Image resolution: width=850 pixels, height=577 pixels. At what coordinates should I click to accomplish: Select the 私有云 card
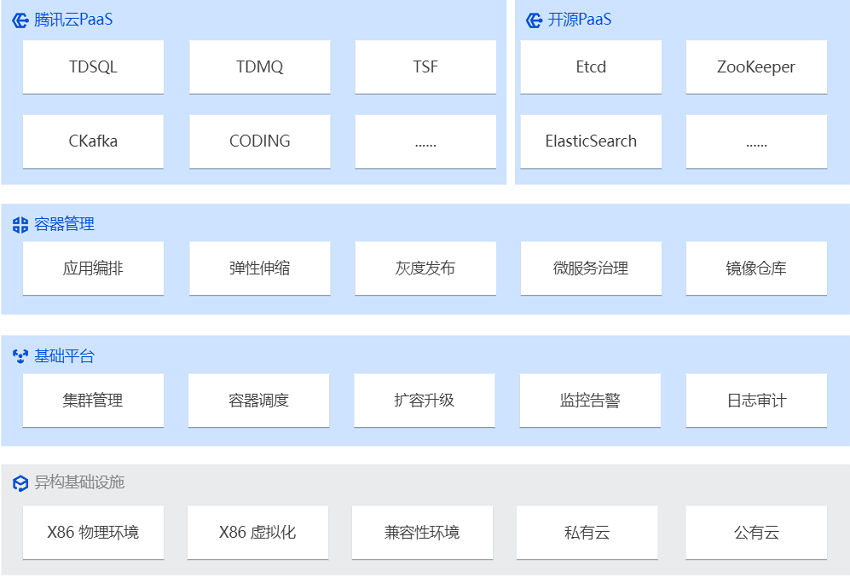[587, 532]
